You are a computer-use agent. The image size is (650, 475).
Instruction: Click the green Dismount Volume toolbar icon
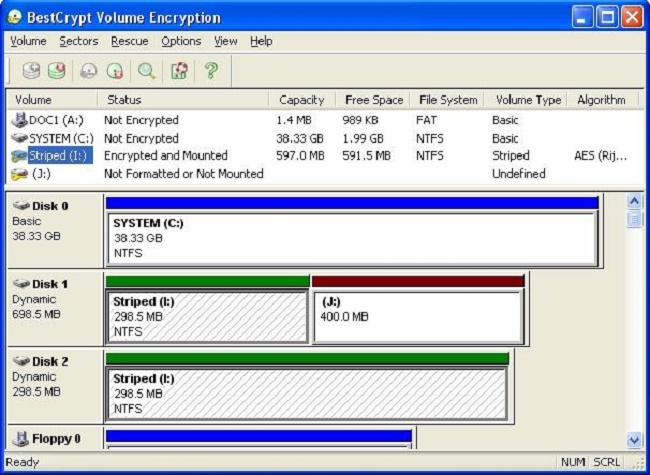115,71
